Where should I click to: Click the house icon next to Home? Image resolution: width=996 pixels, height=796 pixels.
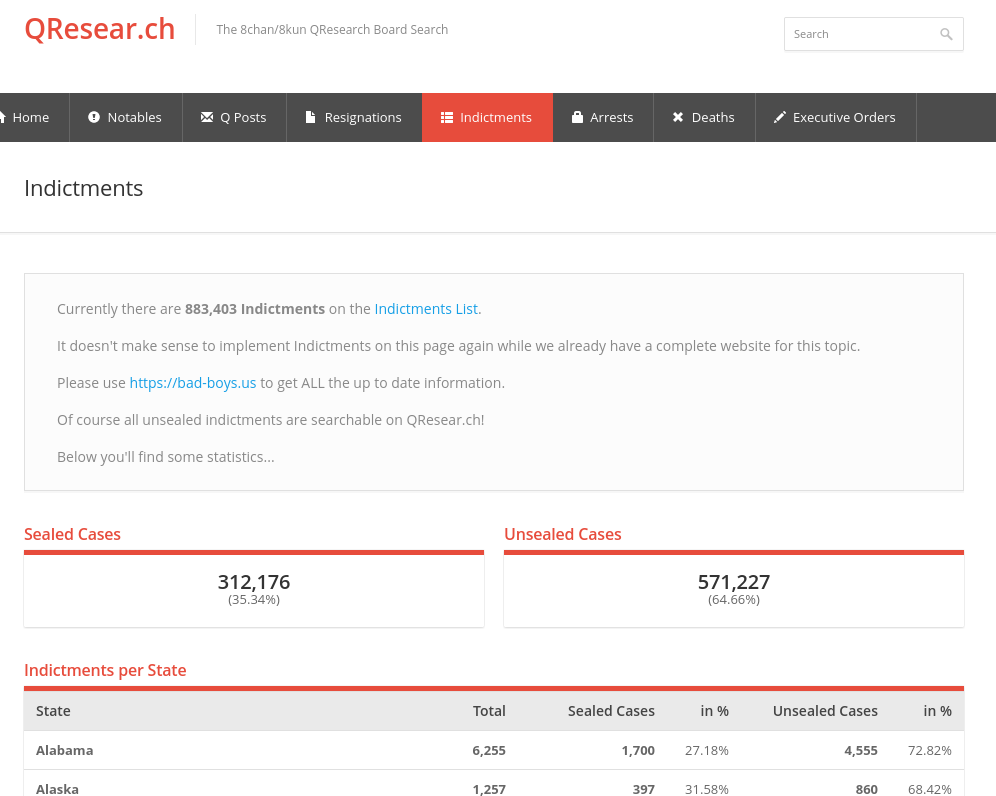[3, 117]
